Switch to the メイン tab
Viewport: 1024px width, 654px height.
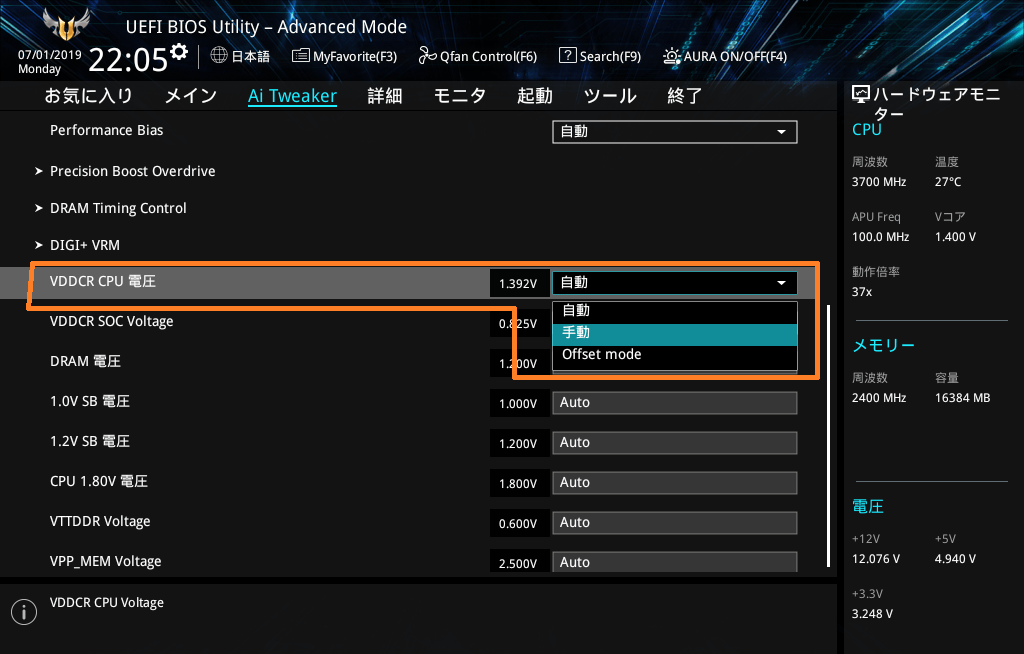tap(191, 96)
